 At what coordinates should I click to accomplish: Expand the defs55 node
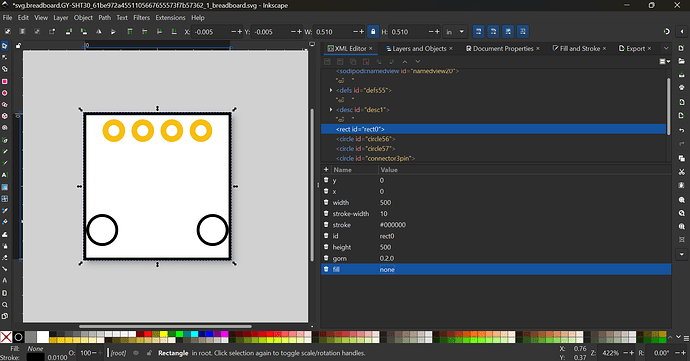pyautogui.click(x=331, y=90)
